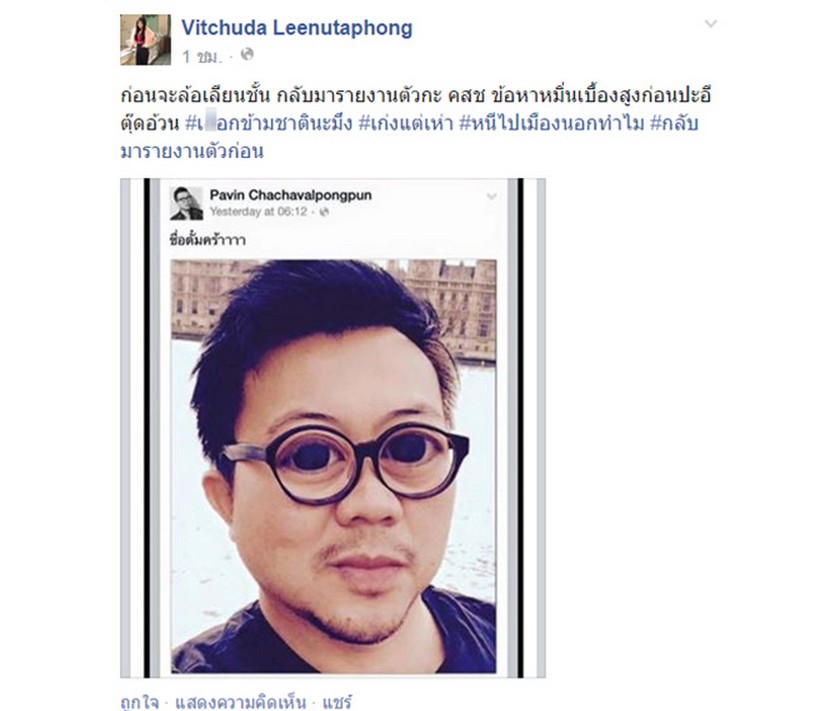837x711 pixels.
Task: Click the แสดงความคิดเห็น (Comment) button
Action: pos(241,702)
